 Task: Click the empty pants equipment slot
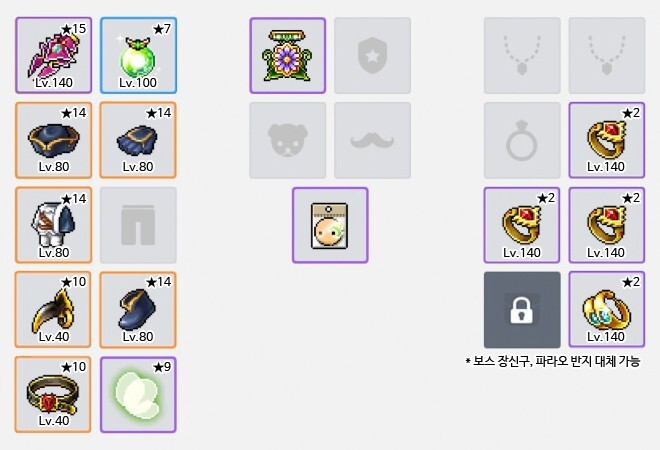(138, 225)
